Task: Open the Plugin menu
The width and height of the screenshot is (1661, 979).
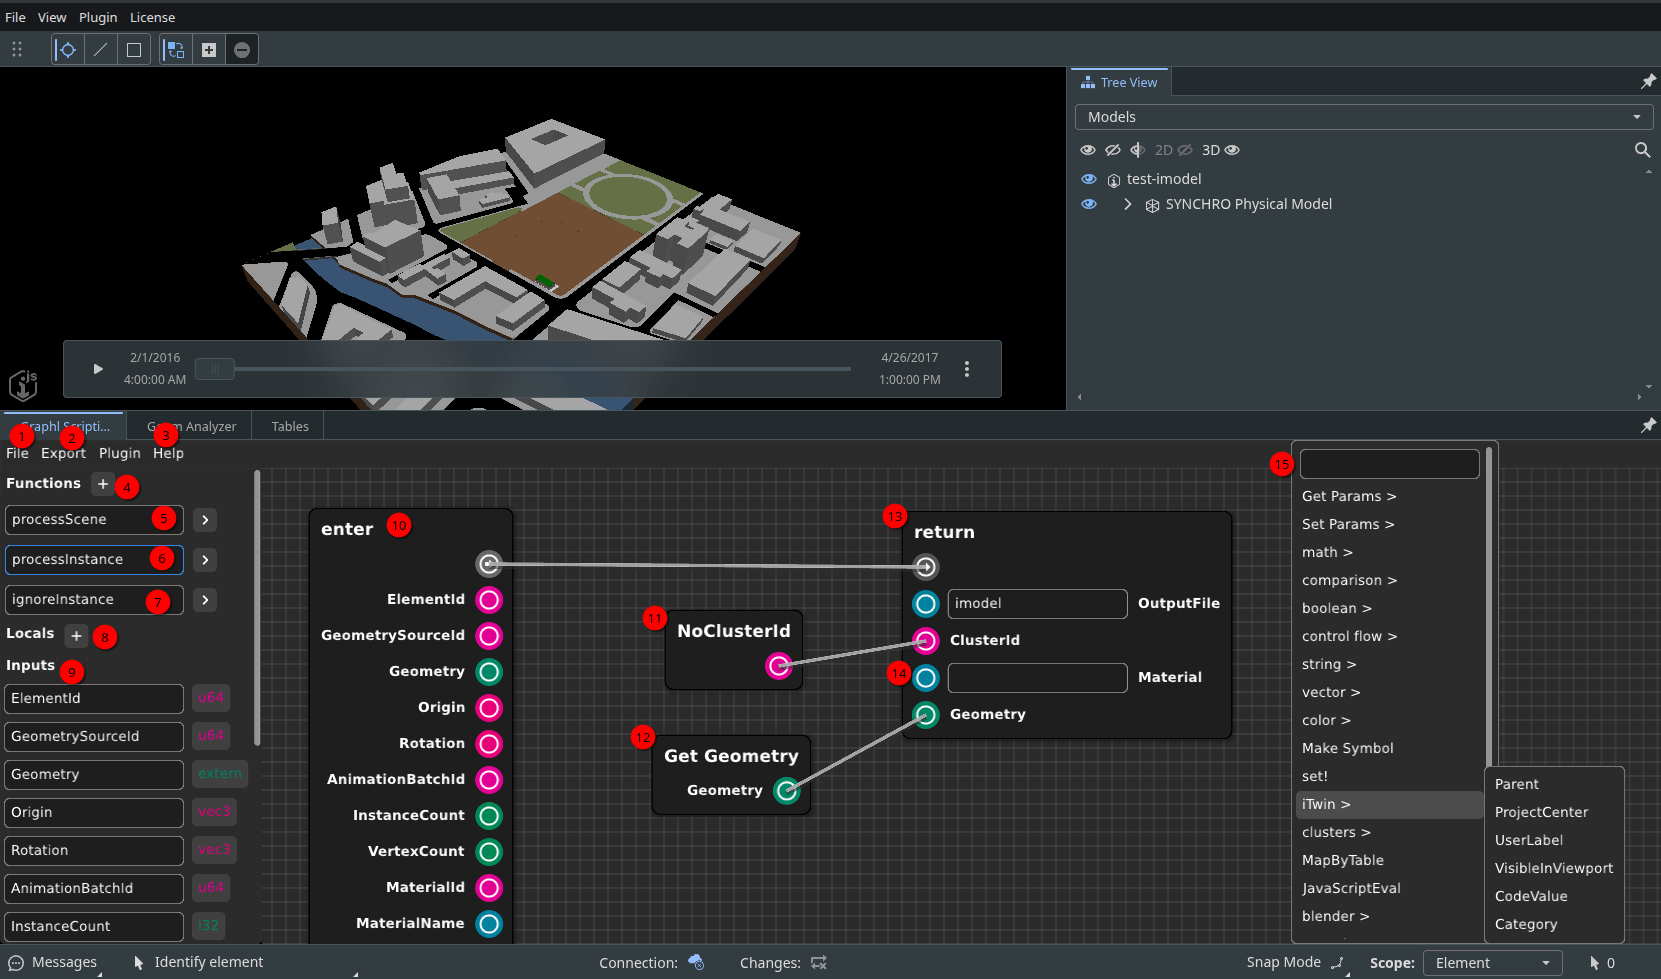Action: tap(98, 17)
